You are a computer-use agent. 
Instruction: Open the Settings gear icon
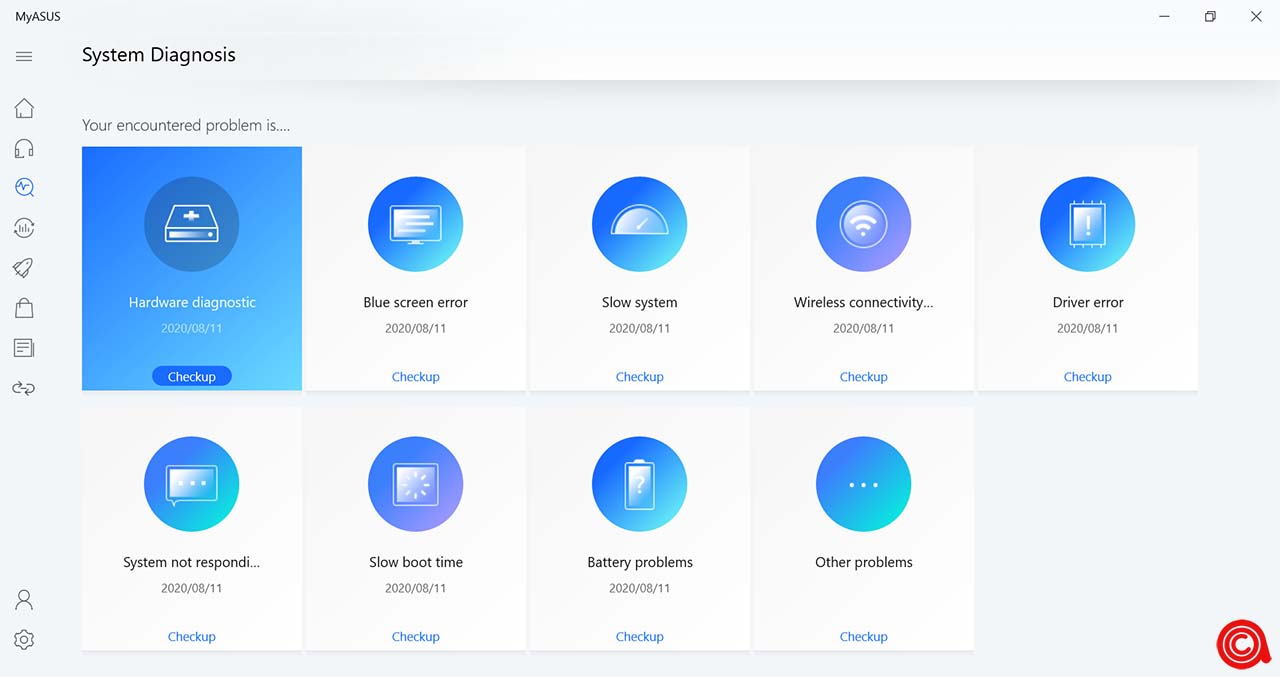click(x=24, y=640)
